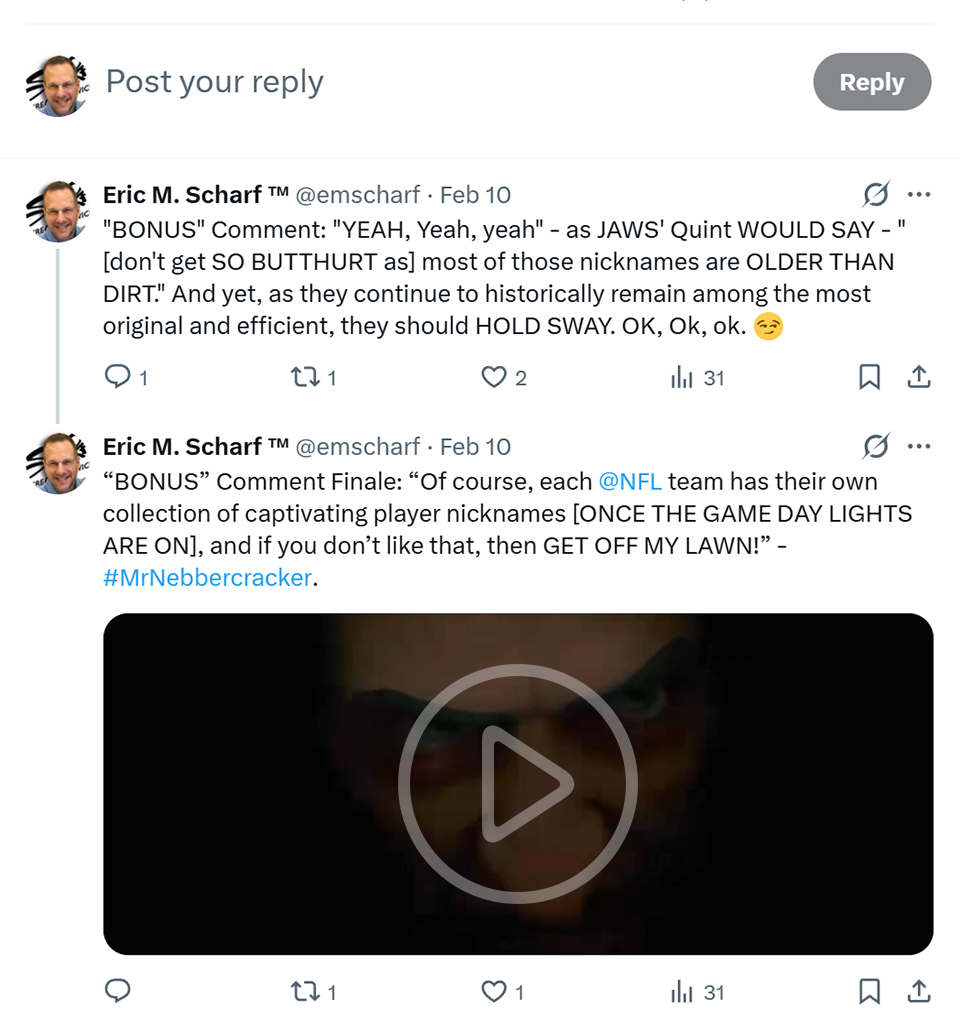
Task: Play the embedded video
Action: pyautogui.click(x=517, y=783)
